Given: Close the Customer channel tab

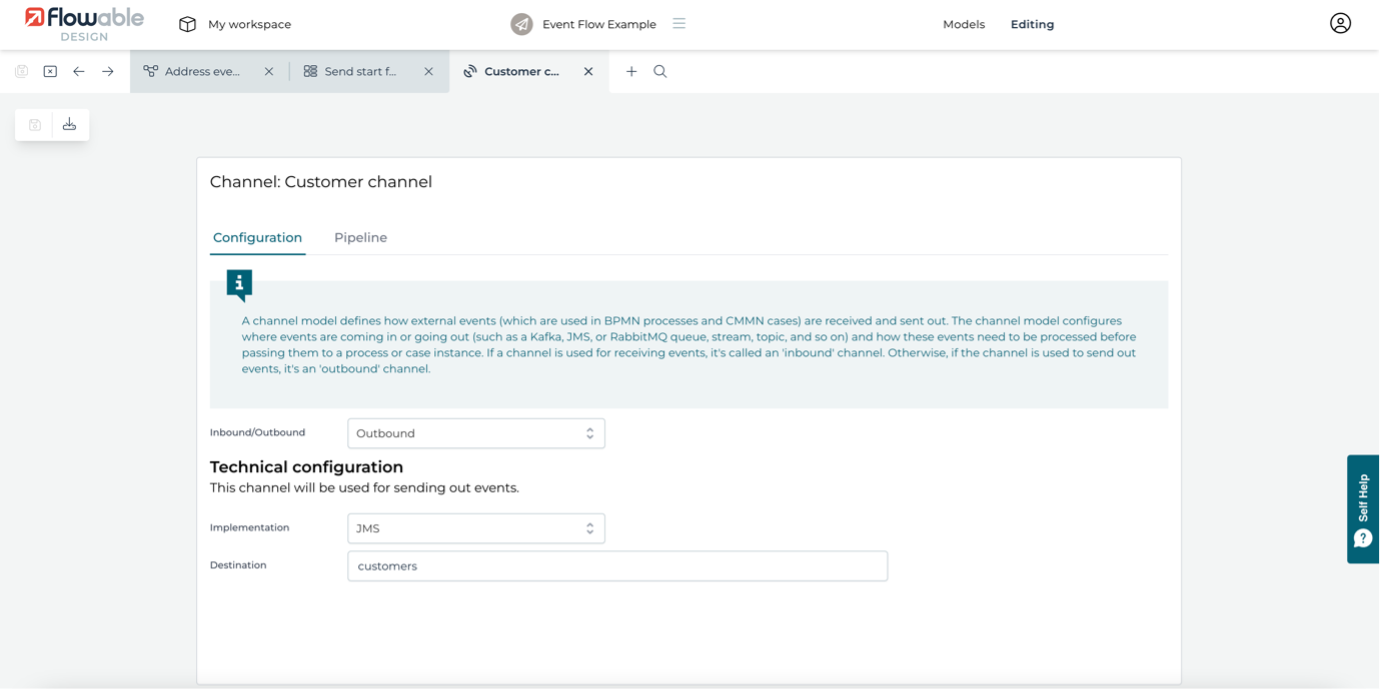Looking at the screenshot, I should (588, 72).
